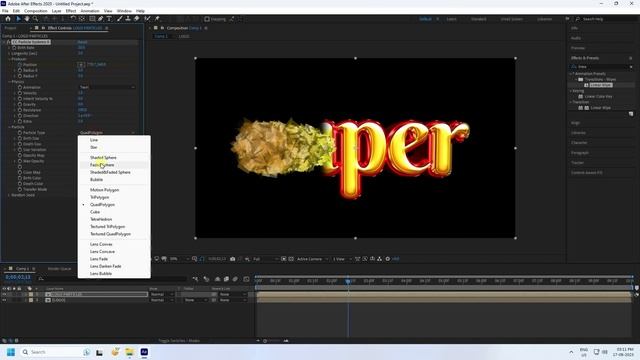Screen dimensions: 640x360
Task: Toggle the shy layers icon in timeline
Action: (217, 279)
